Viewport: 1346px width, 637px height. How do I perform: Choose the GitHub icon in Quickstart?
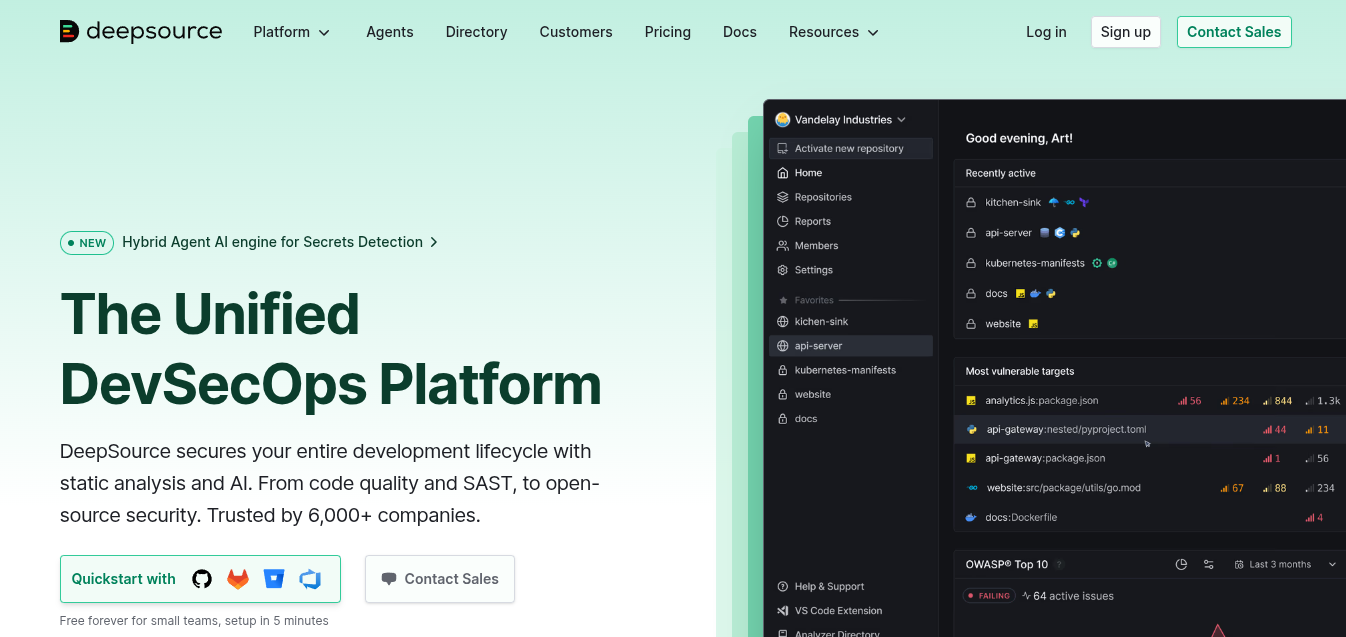click(x=202, y=579)
